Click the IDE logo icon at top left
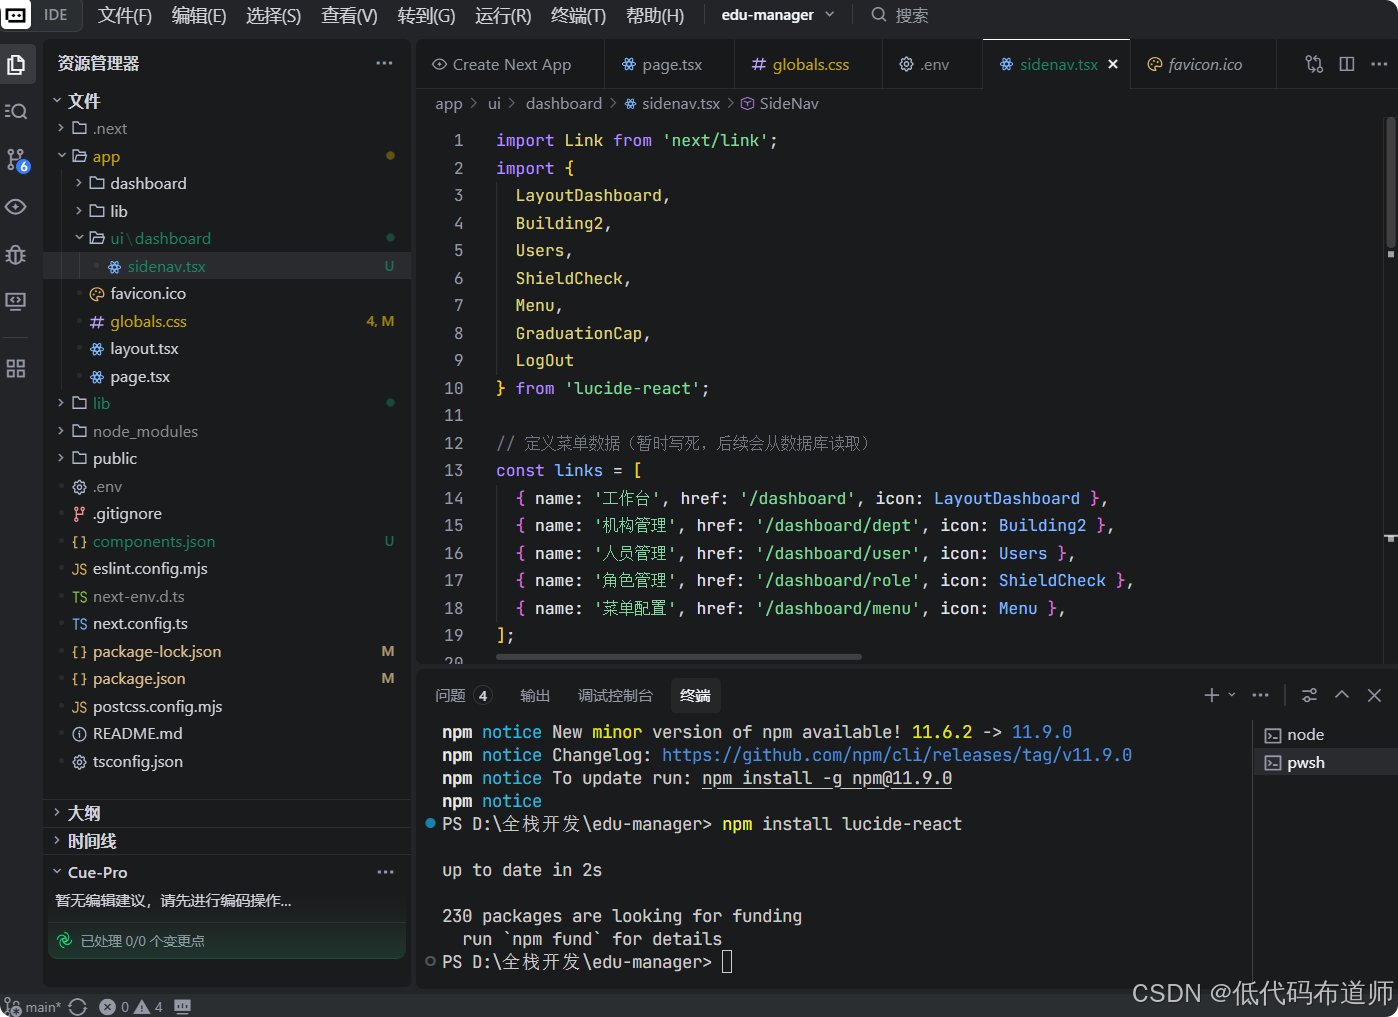This screenshot has height=1017, width=1398. click(x=16, y=15)
